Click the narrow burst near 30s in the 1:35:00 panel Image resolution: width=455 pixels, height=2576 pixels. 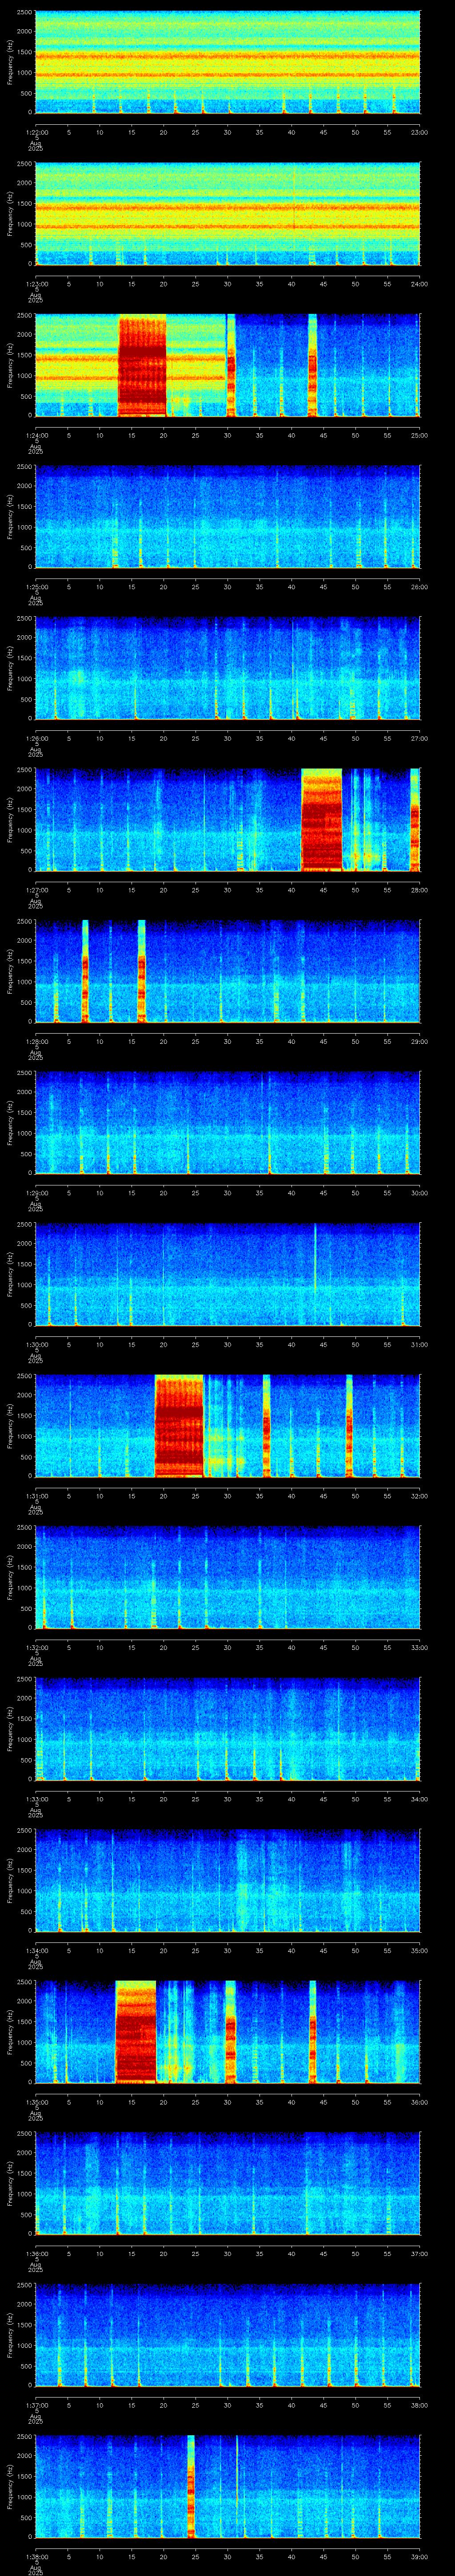230,2032
